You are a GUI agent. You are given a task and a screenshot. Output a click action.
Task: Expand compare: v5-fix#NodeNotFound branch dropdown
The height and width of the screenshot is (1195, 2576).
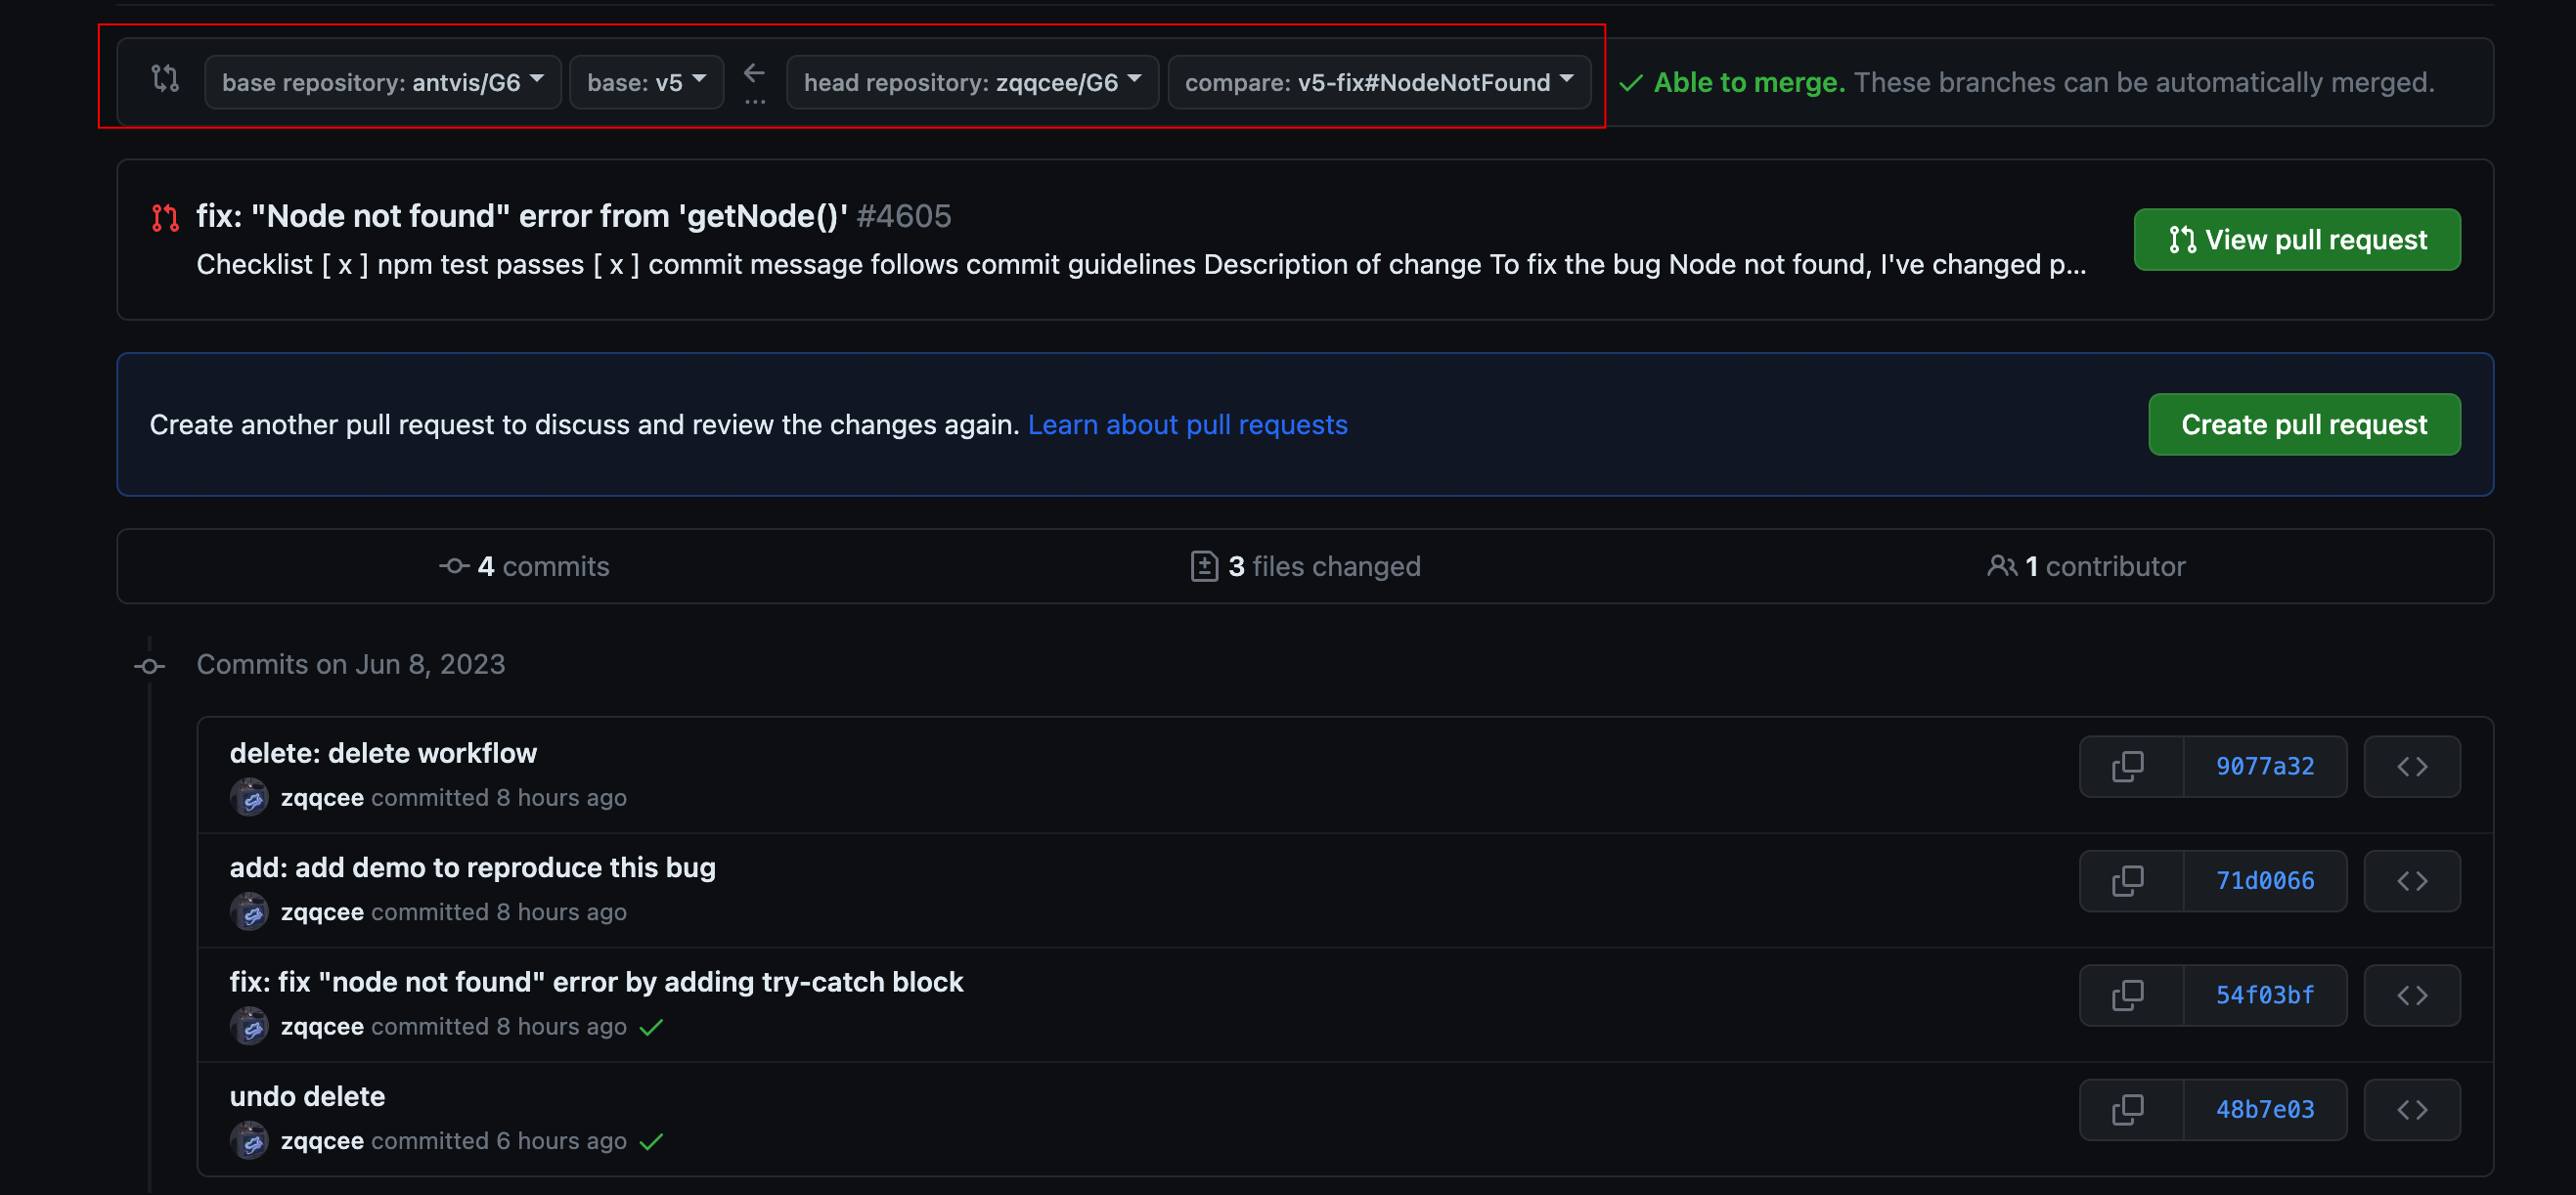point(1378,82)
